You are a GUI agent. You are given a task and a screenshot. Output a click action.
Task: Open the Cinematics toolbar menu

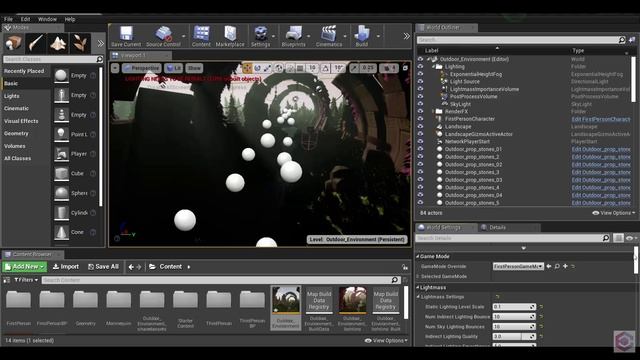tap(329, 36)
